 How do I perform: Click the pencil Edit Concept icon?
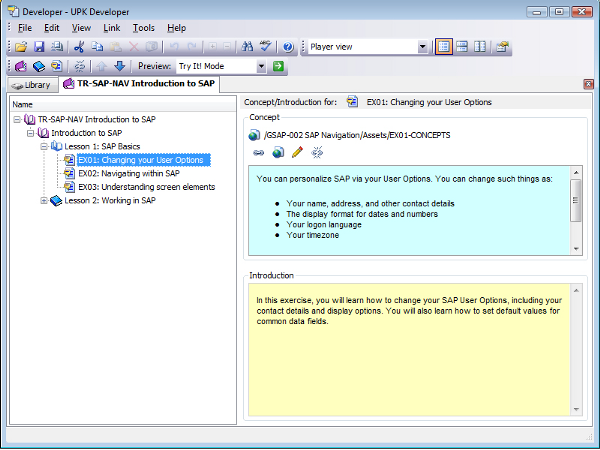click(x=297, y=153)
